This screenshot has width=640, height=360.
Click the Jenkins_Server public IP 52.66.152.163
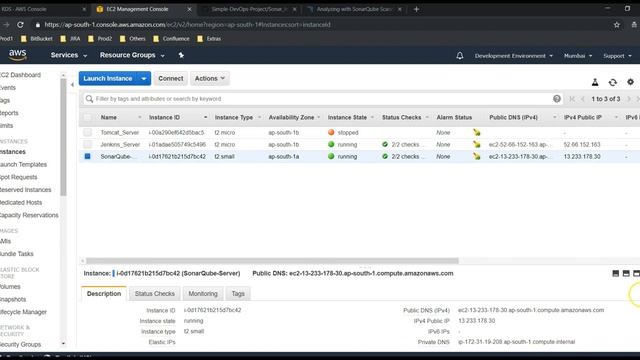582,144
